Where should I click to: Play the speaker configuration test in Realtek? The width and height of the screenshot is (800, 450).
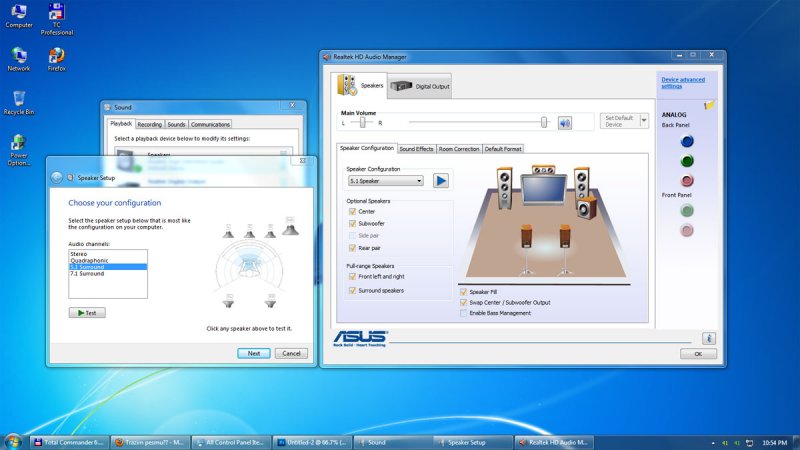pos(441,181)
